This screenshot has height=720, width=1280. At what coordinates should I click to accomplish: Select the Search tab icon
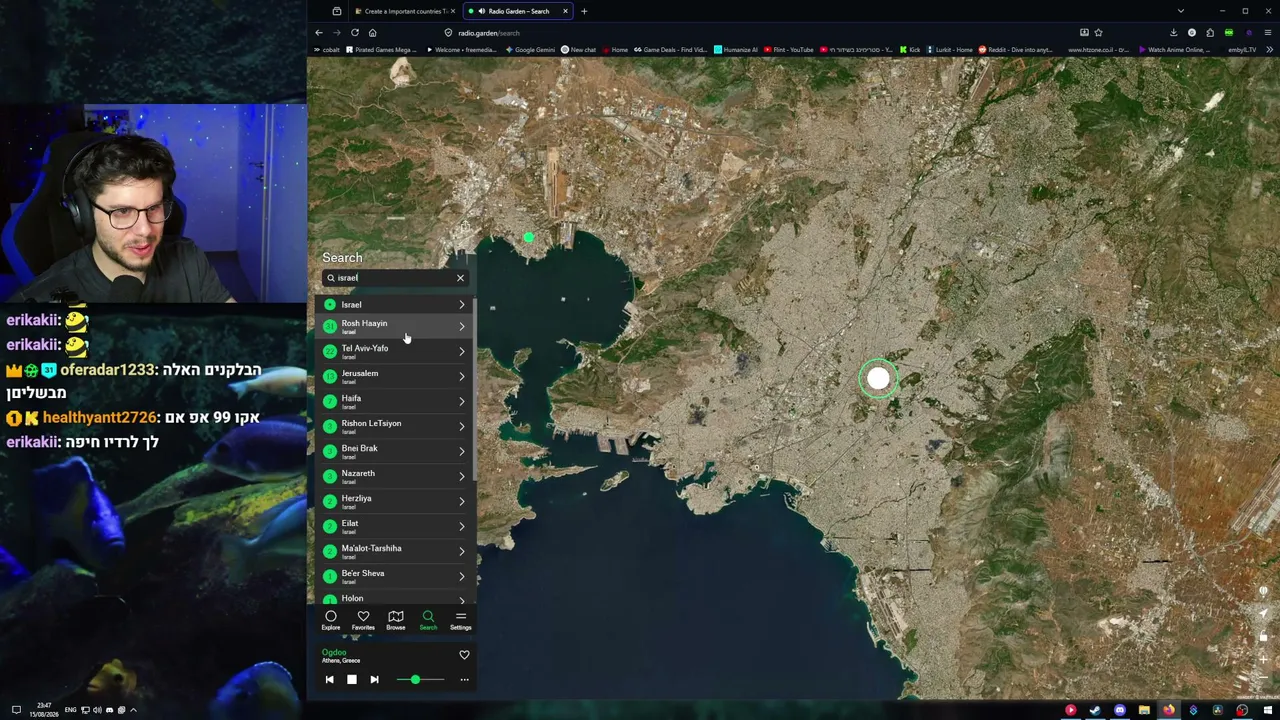click(428, 620)
